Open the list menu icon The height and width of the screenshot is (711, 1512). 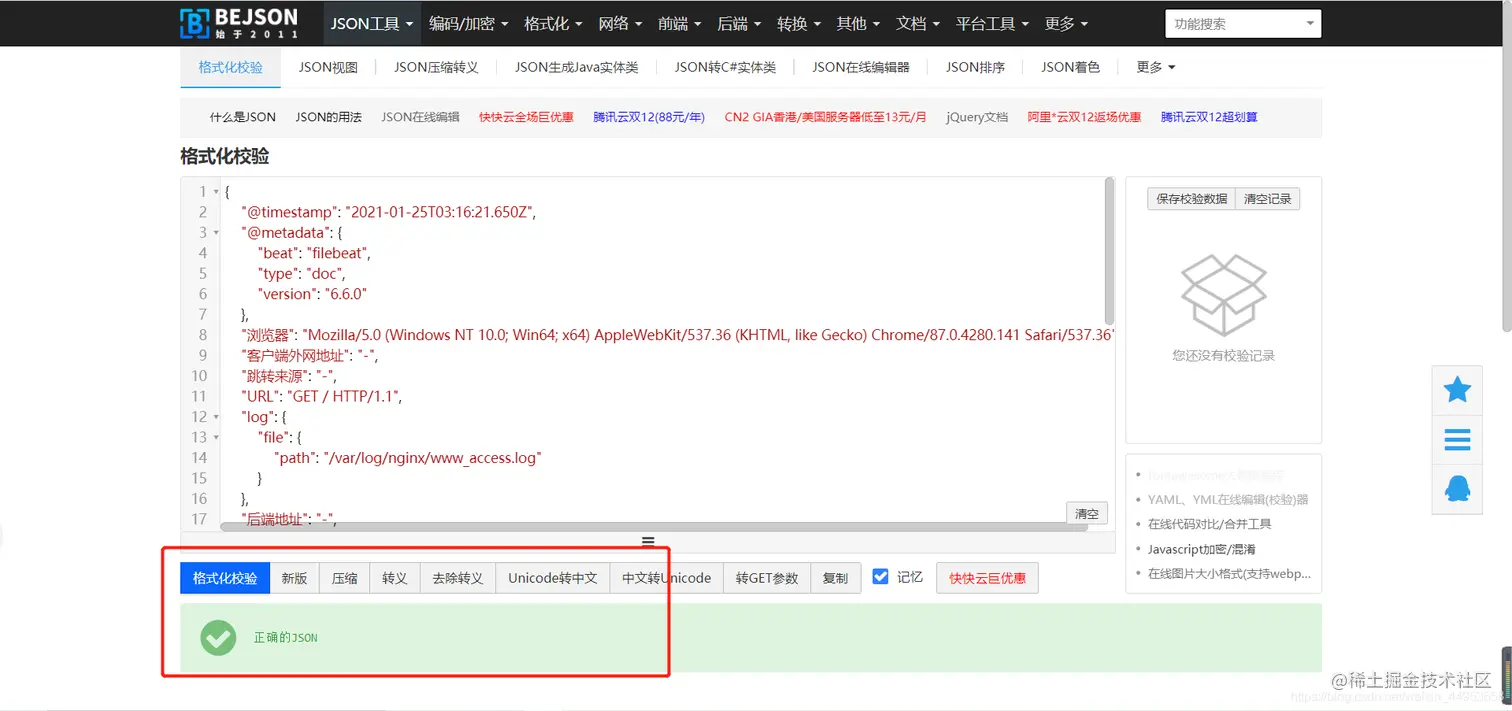(1457, 439)
